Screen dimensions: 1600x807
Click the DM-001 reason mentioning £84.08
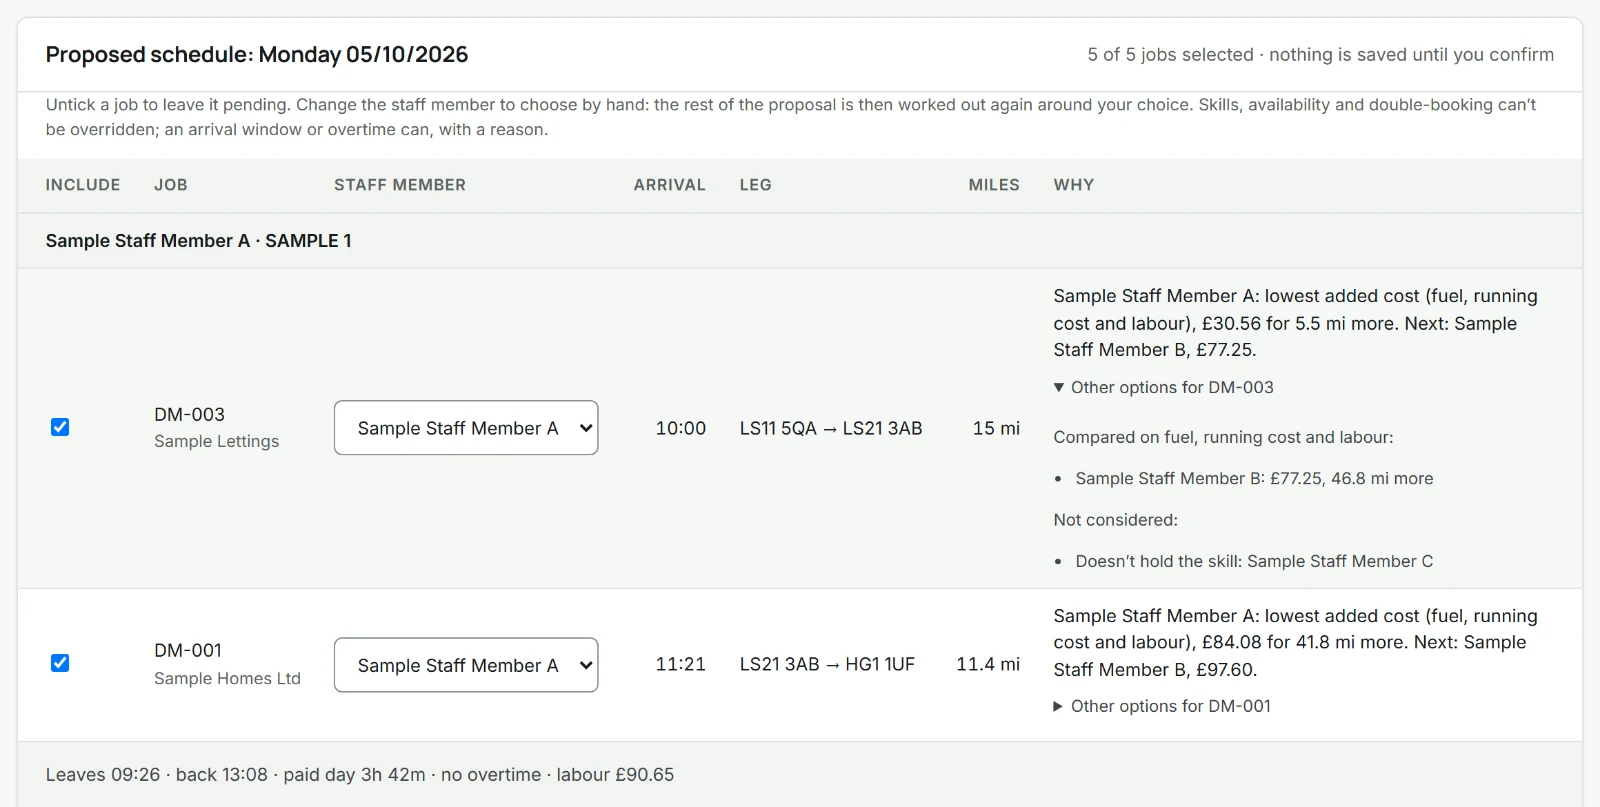(x=1296, y=643)
